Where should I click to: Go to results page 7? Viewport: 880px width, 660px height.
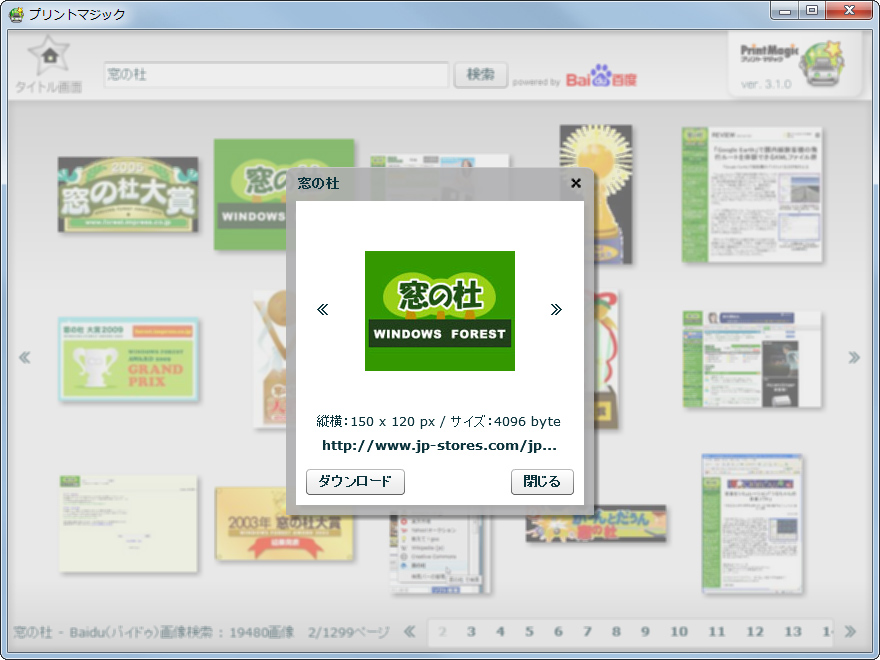[x=587, y=632]
